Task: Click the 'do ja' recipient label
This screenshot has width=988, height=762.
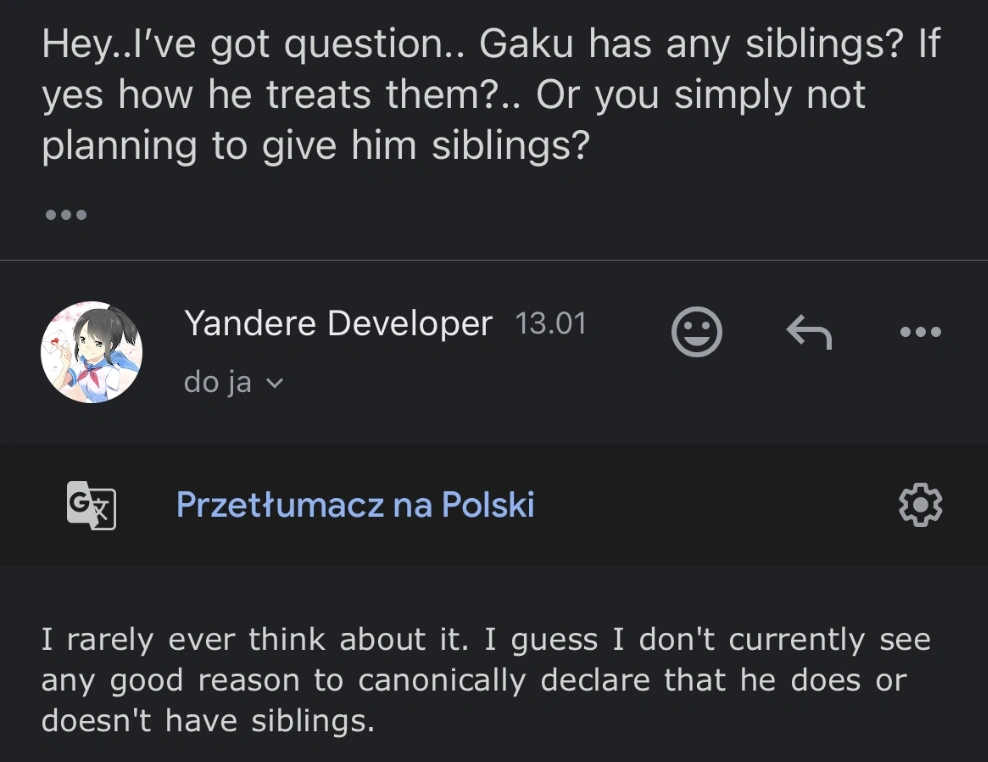Action: point(217,382)
